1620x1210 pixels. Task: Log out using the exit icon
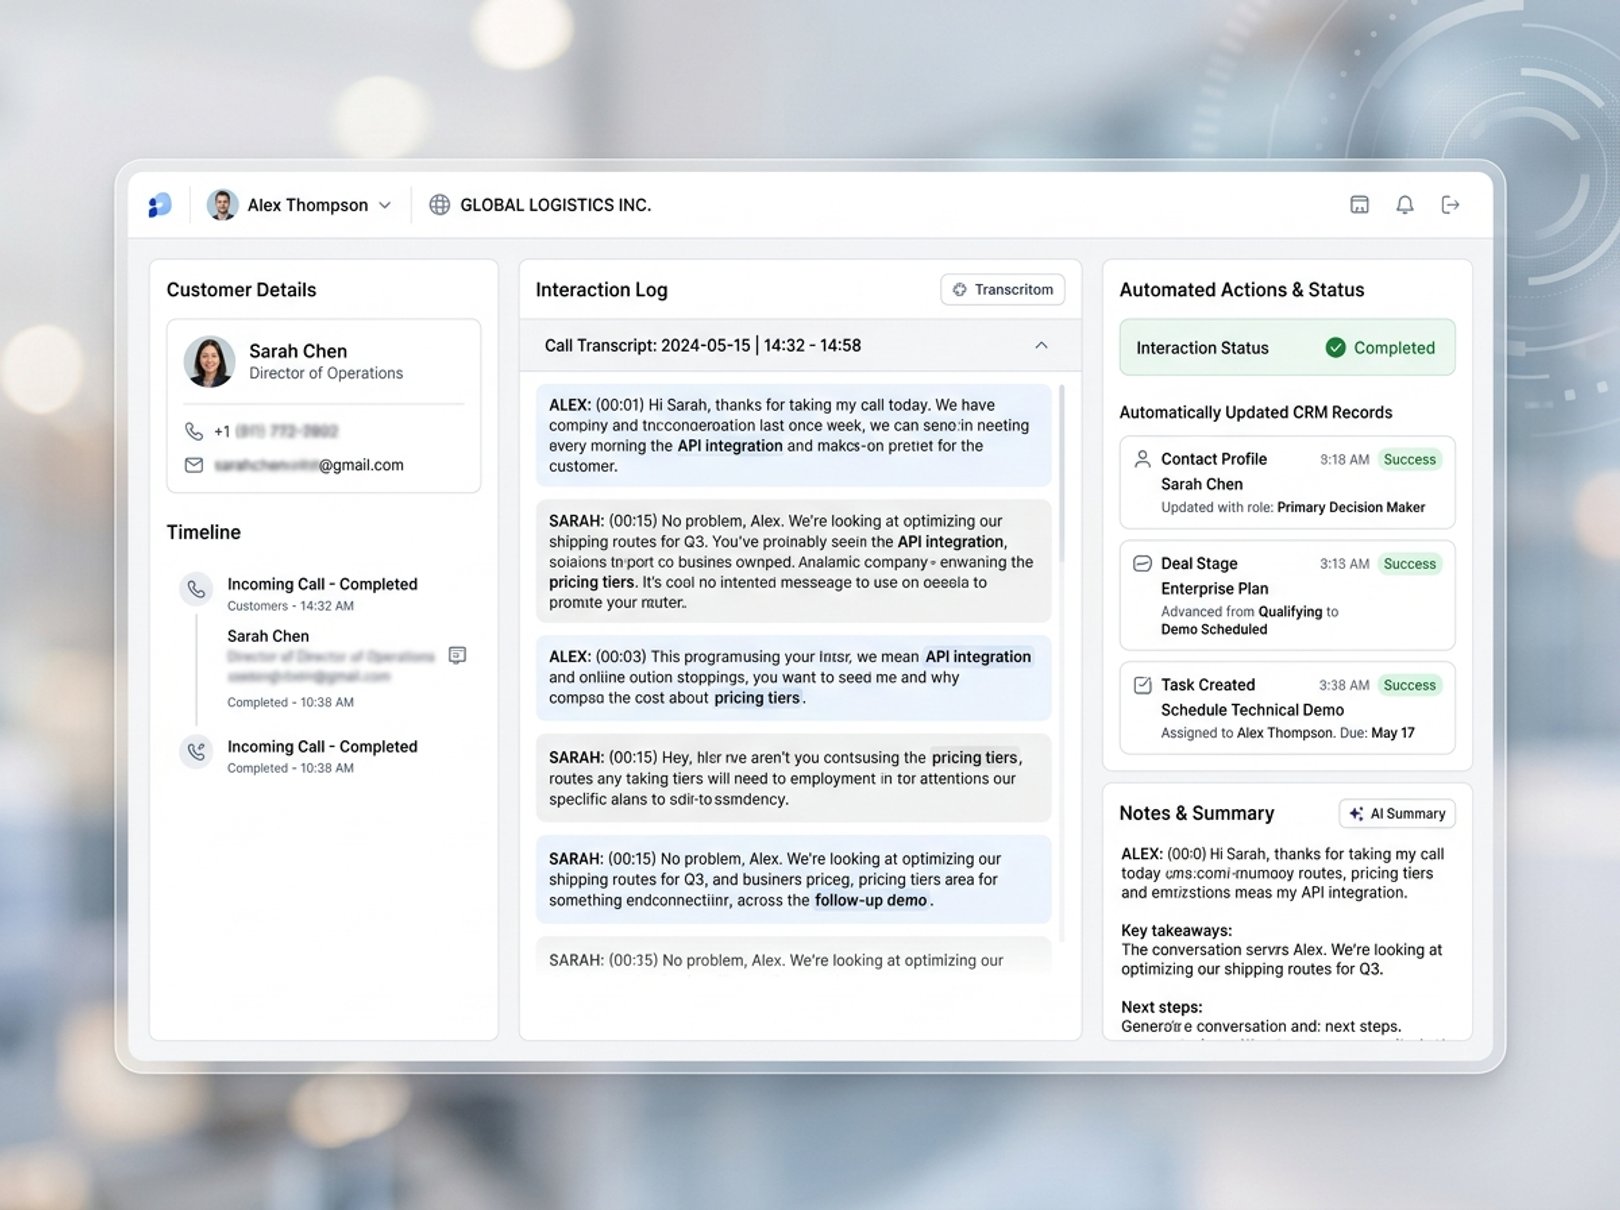1451,204
